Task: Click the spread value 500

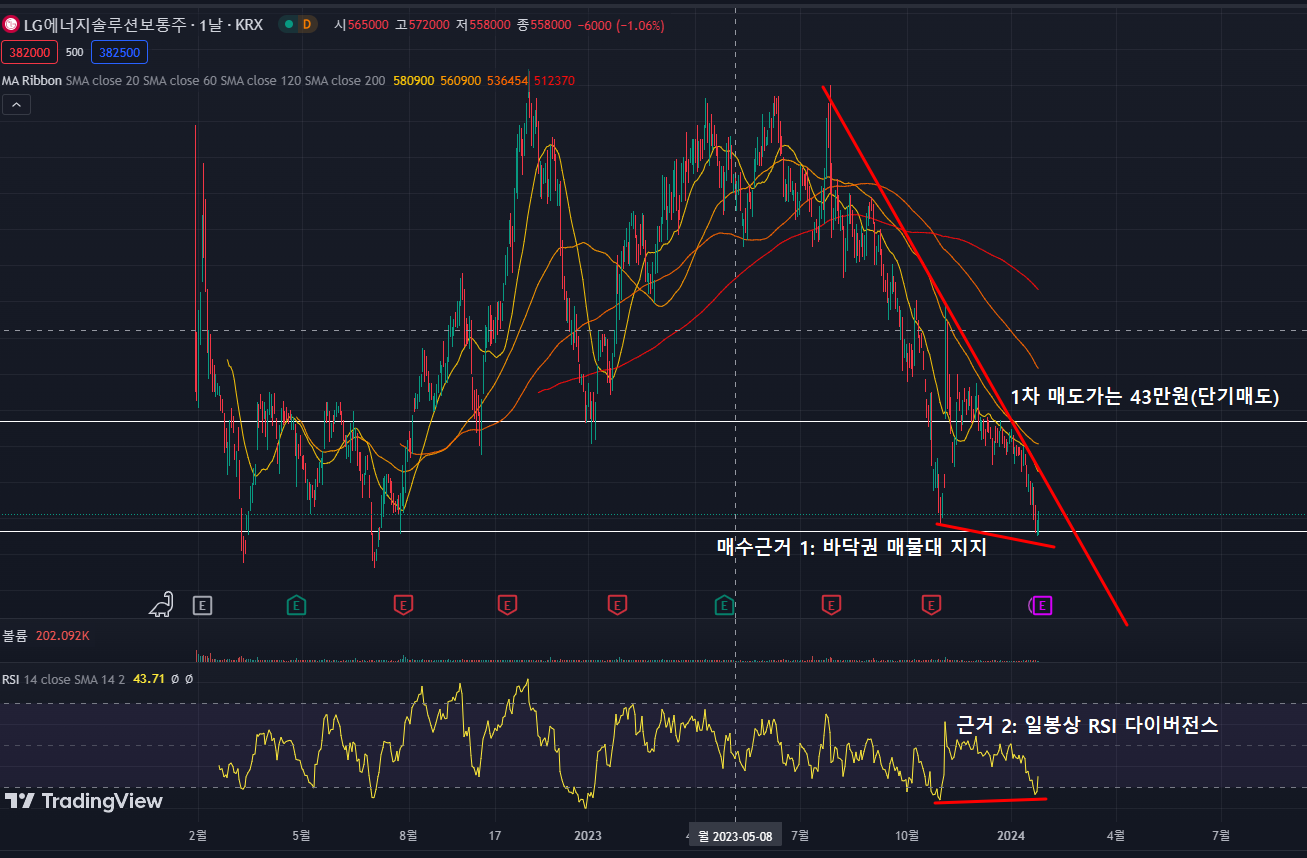Action: pos(75,52)
